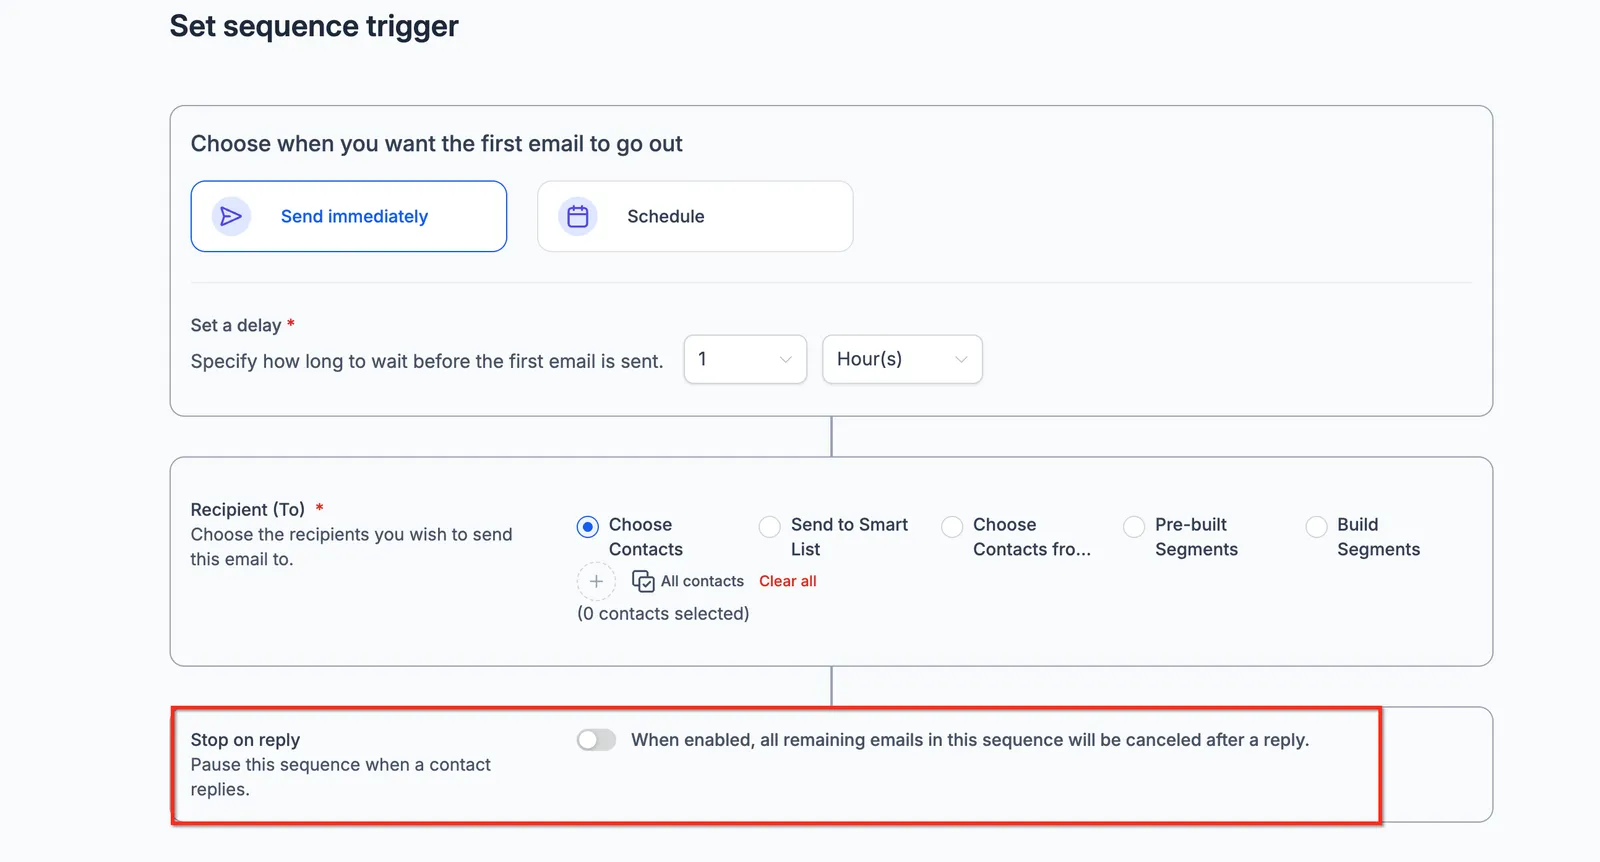The height and width of the screenshot is (862, 1600).
Task: Click the Stop on reply description text
Action: [x=341, y=777]
